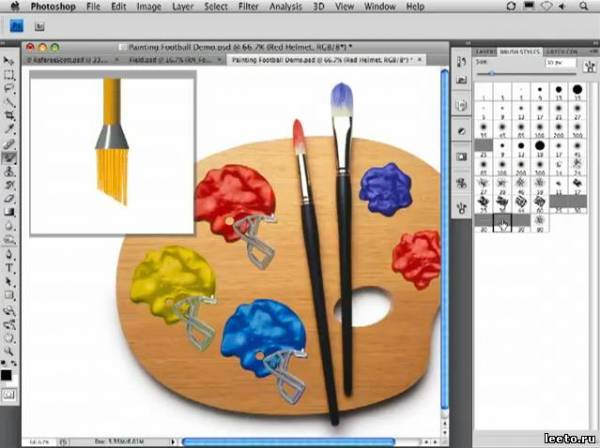Choose the outlined brush preset under the cursor
The width and height of the screenshot is (600, 448).
point(502,223)
